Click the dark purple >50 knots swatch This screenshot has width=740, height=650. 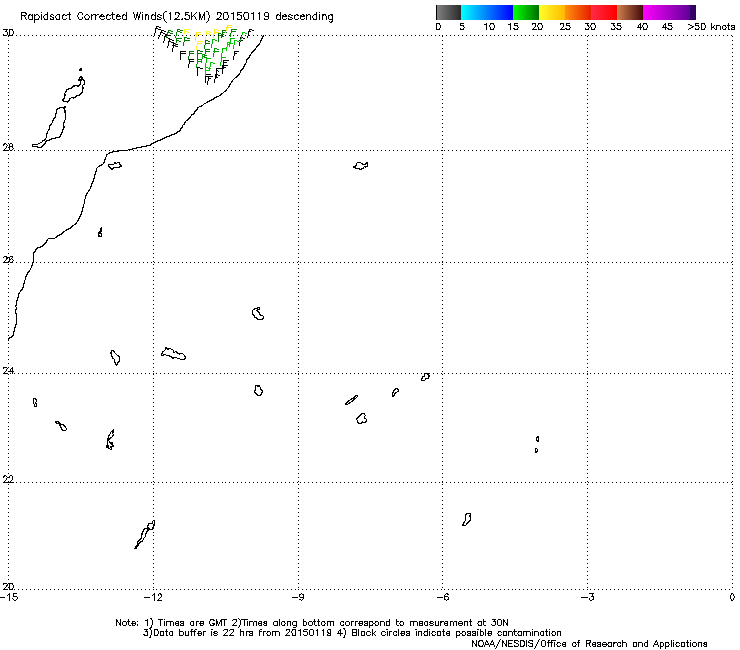692,12
